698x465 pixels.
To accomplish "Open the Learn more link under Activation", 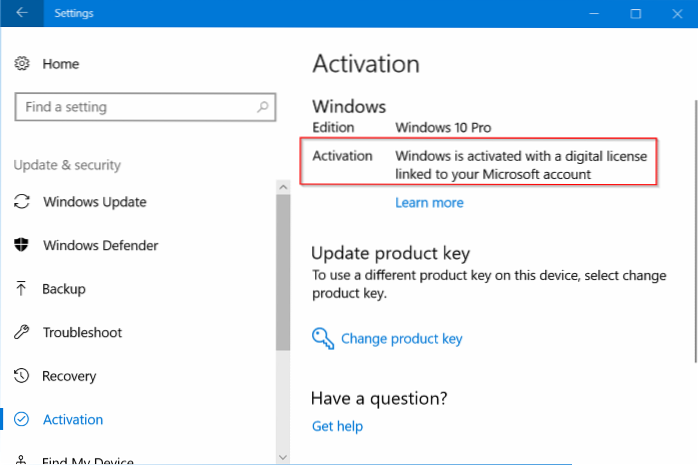I will (x=429, y=202).
